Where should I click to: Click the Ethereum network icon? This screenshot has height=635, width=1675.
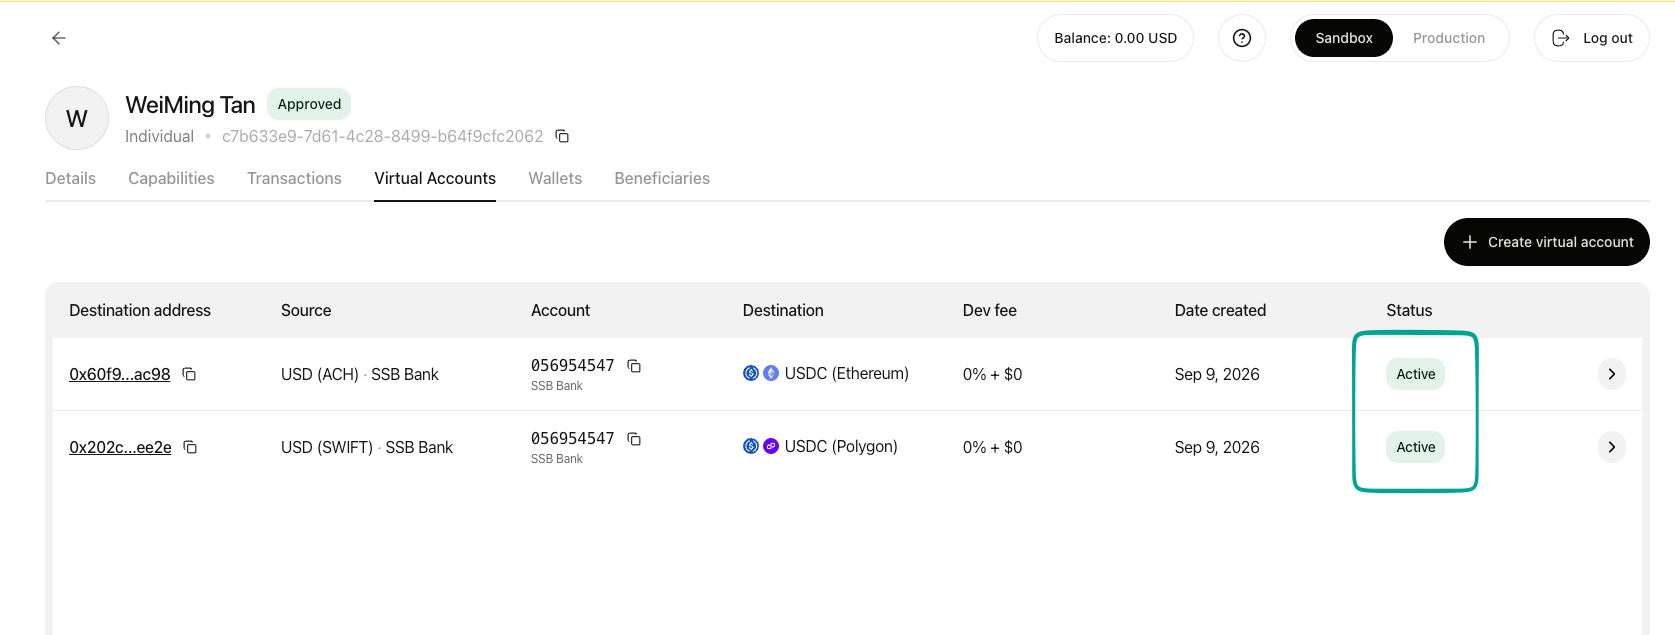point(771,373)
